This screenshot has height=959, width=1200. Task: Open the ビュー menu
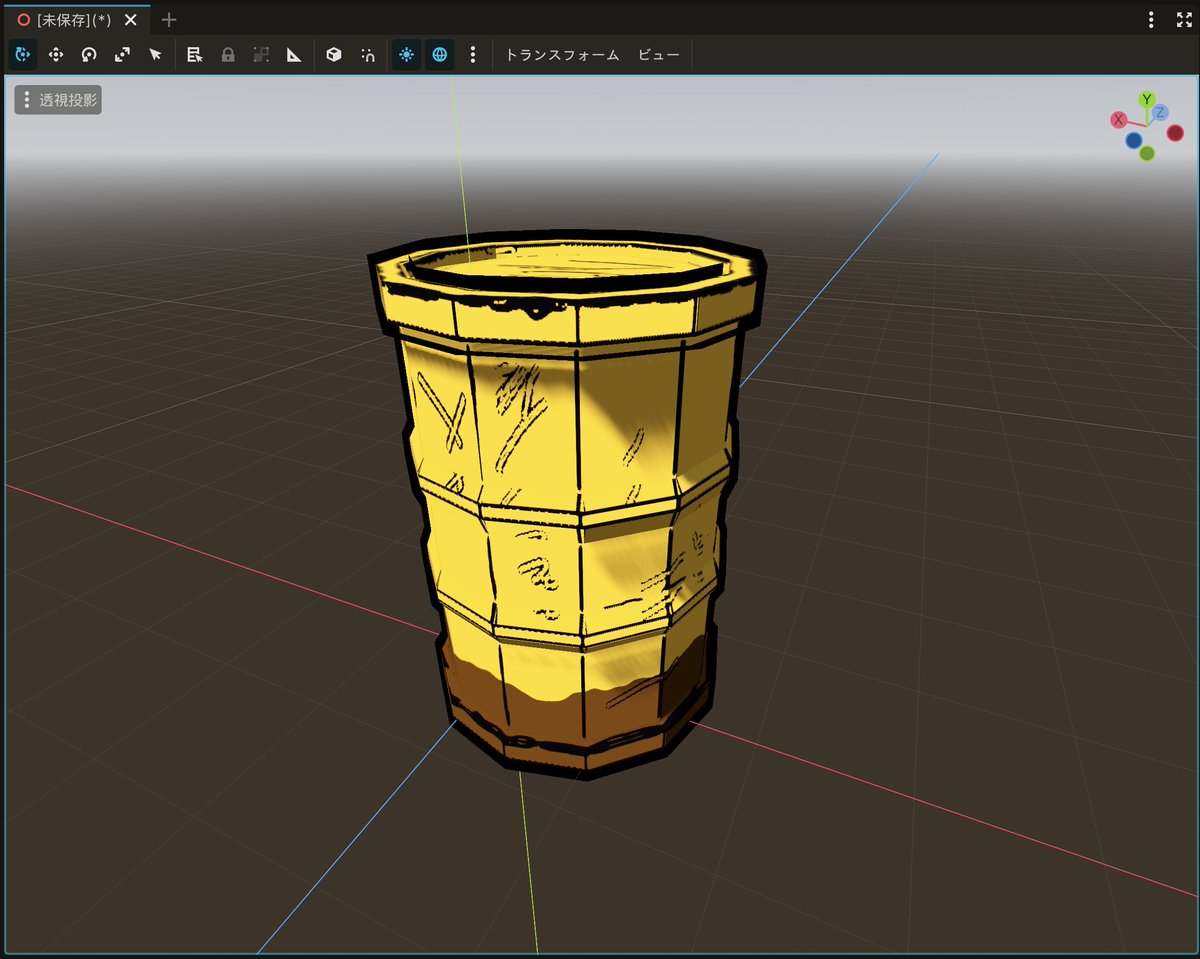click(659, 55)
